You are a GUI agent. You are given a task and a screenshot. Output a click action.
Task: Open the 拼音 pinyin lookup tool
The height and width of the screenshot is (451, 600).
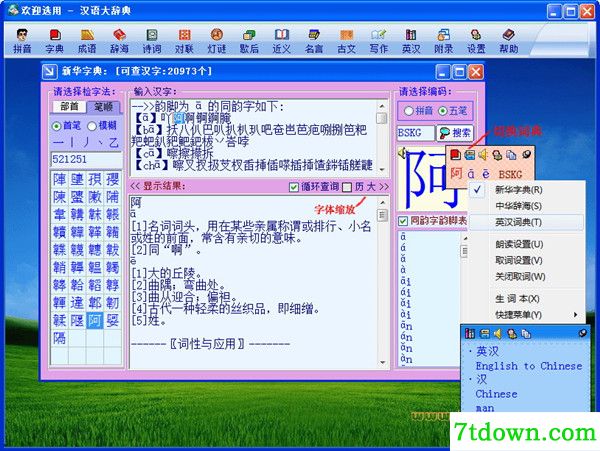[22, 41]
